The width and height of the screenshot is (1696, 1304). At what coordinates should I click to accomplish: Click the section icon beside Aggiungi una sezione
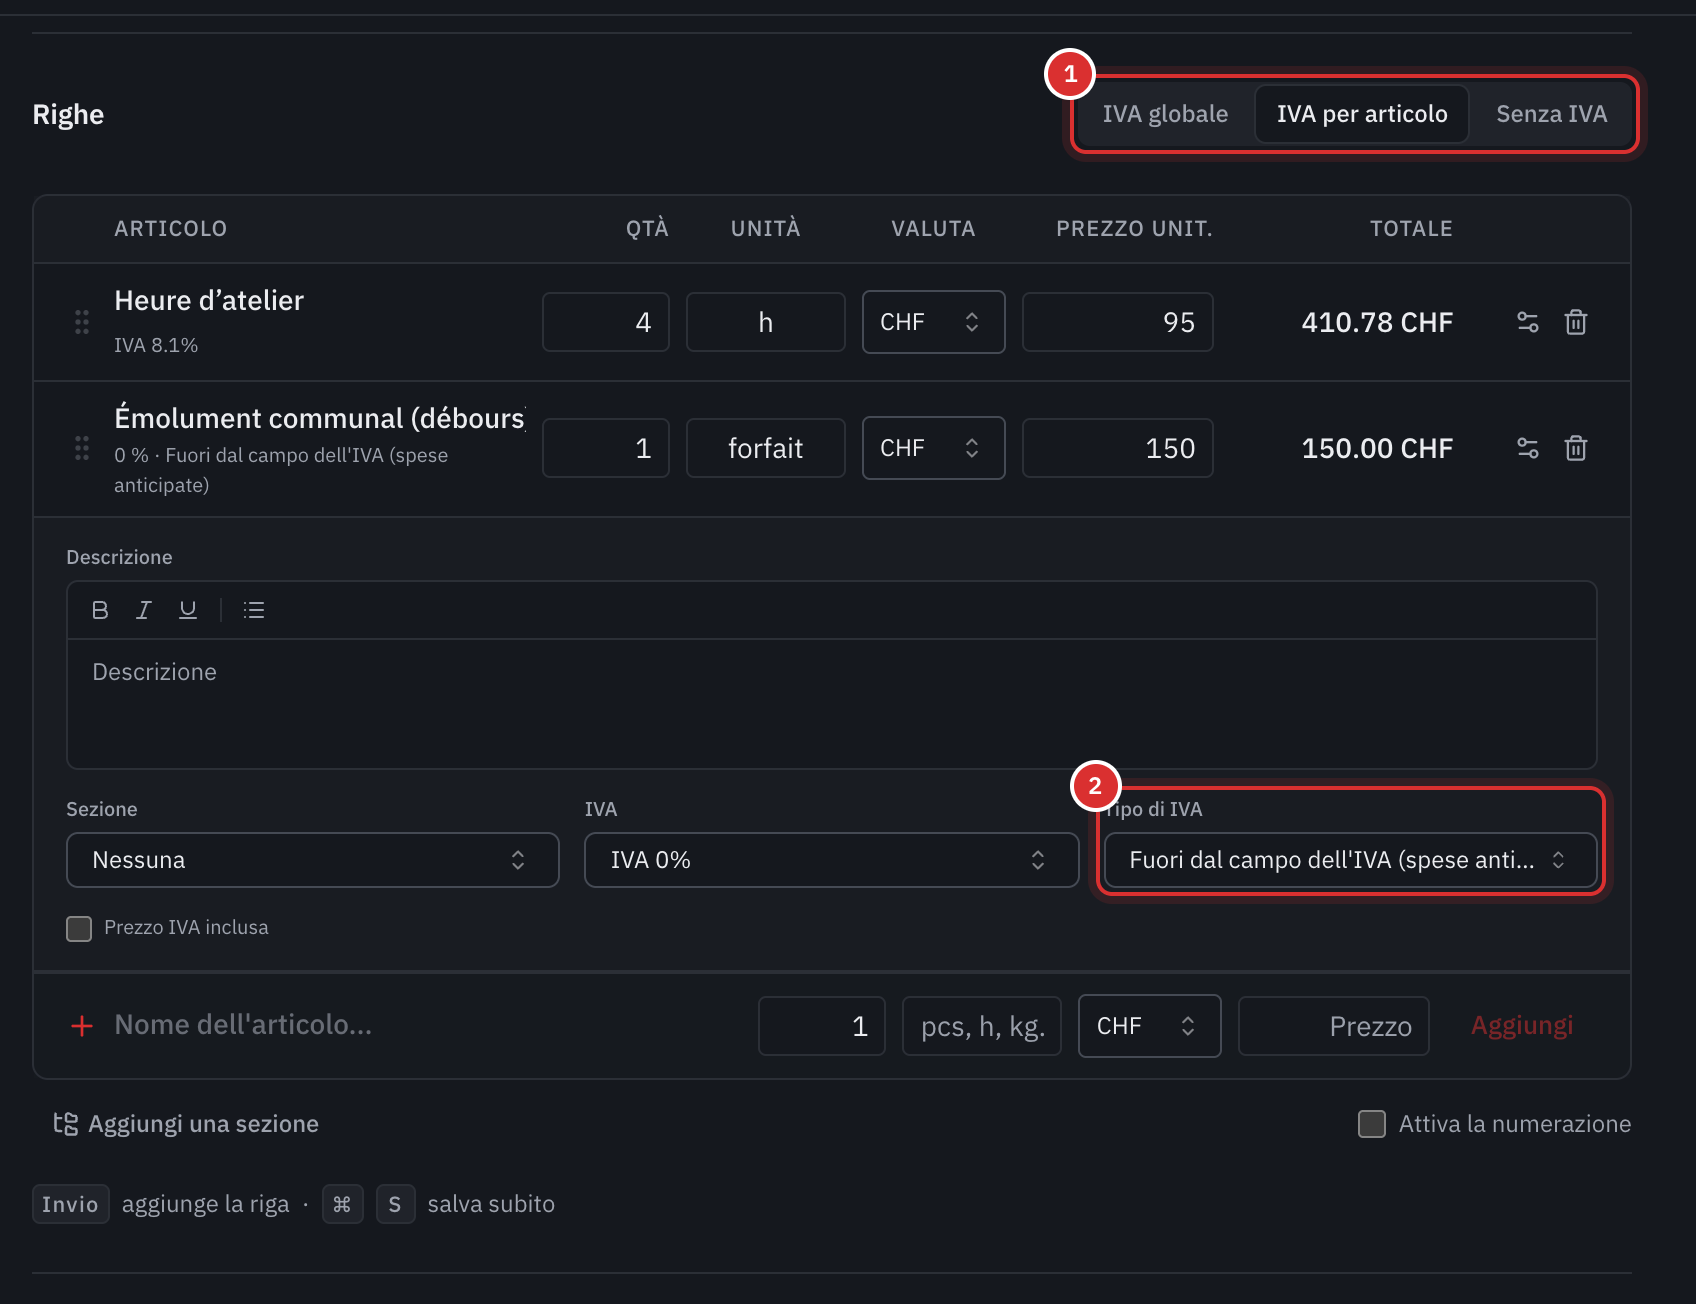[66, 1124]
